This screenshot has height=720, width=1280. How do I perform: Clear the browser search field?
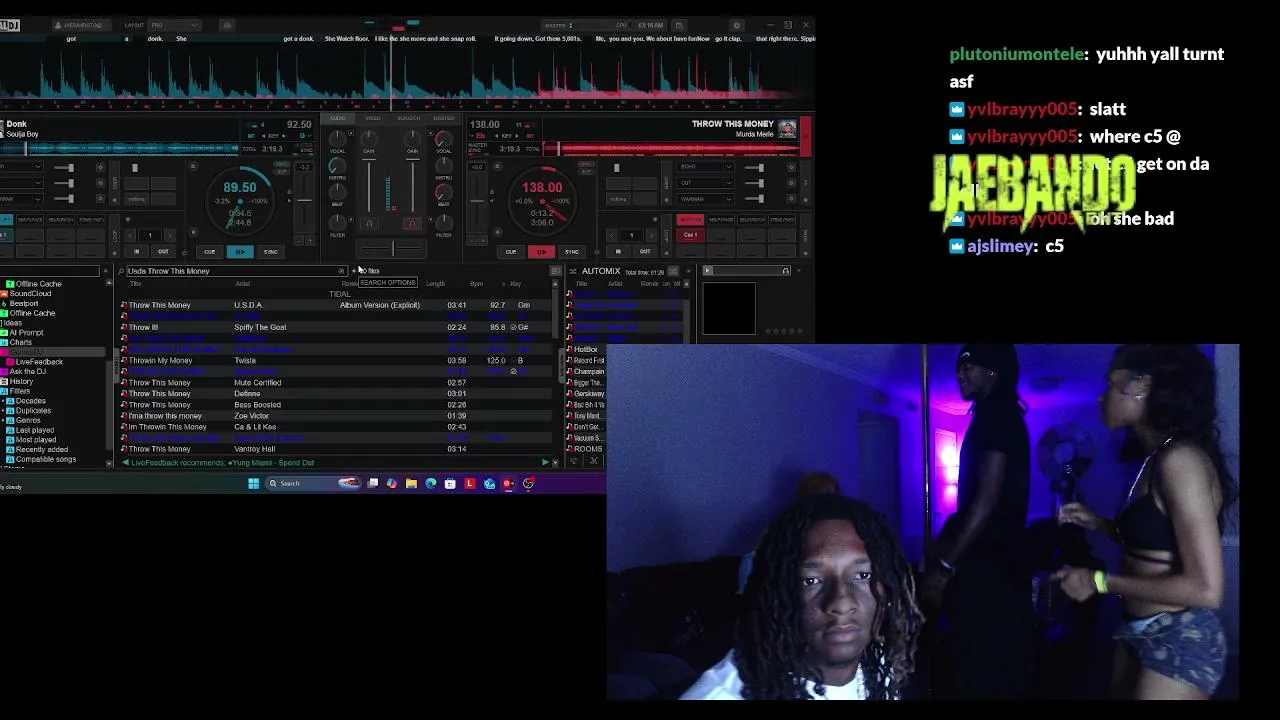pyautogui.click(x=341, y=271)
